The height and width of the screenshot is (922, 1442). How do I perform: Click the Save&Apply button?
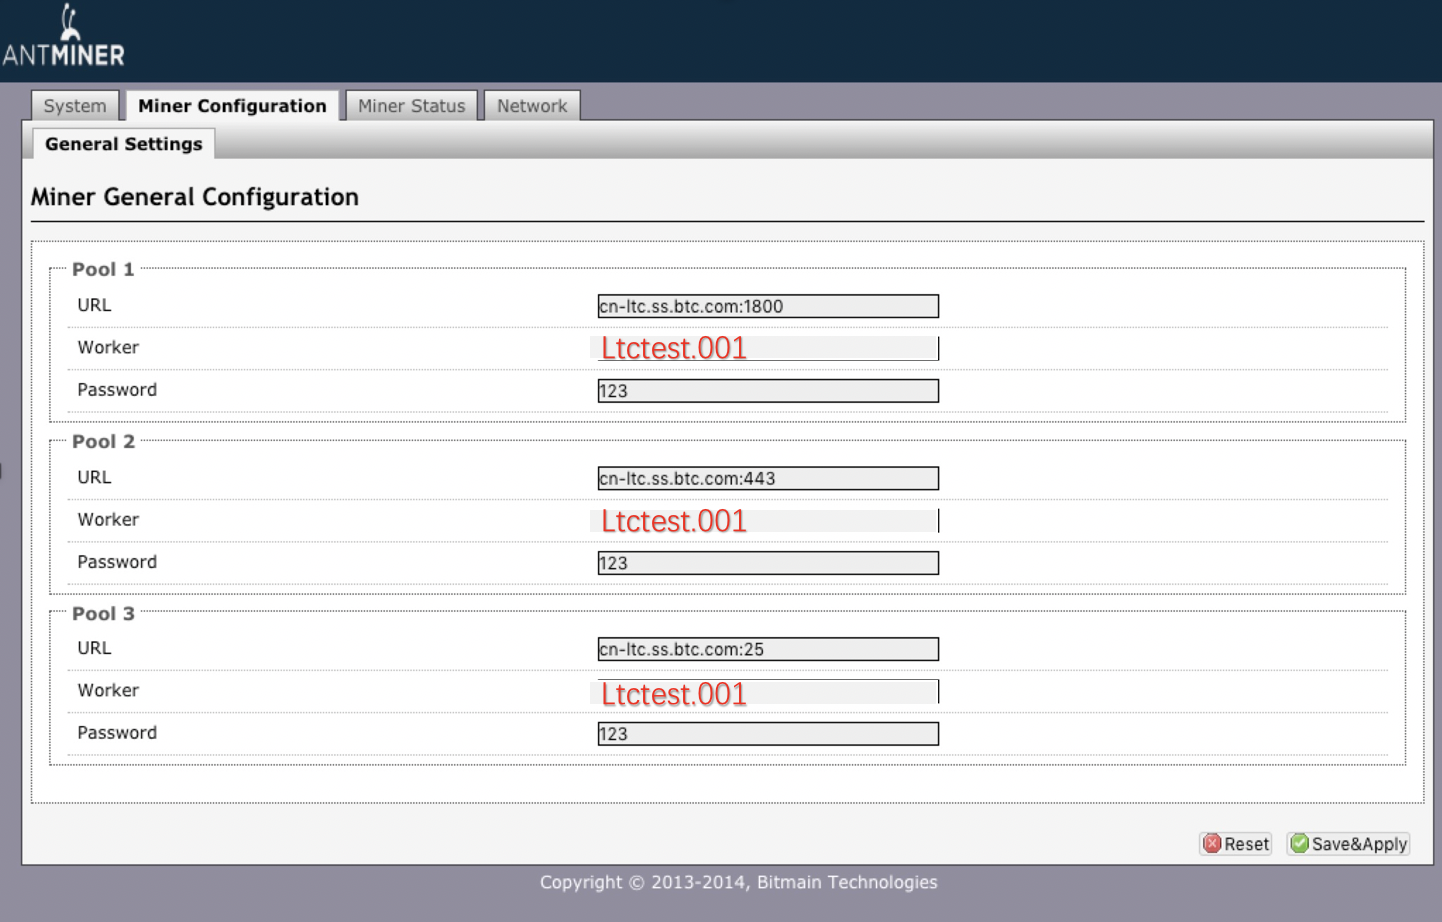(1349, 843)
